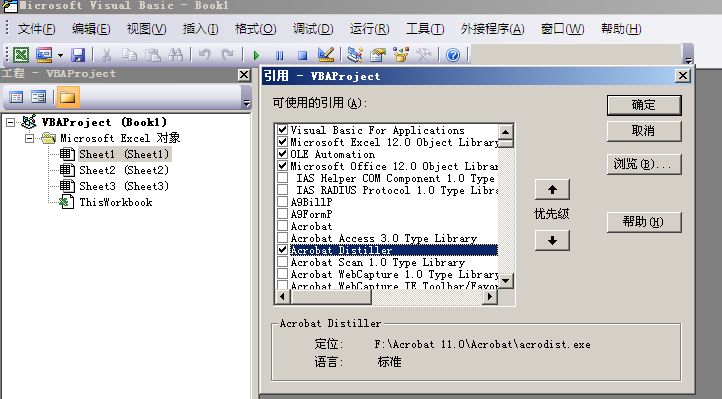
Task: Click the Break pause icon
Action: pyautogui.click(x=279, y=56)
